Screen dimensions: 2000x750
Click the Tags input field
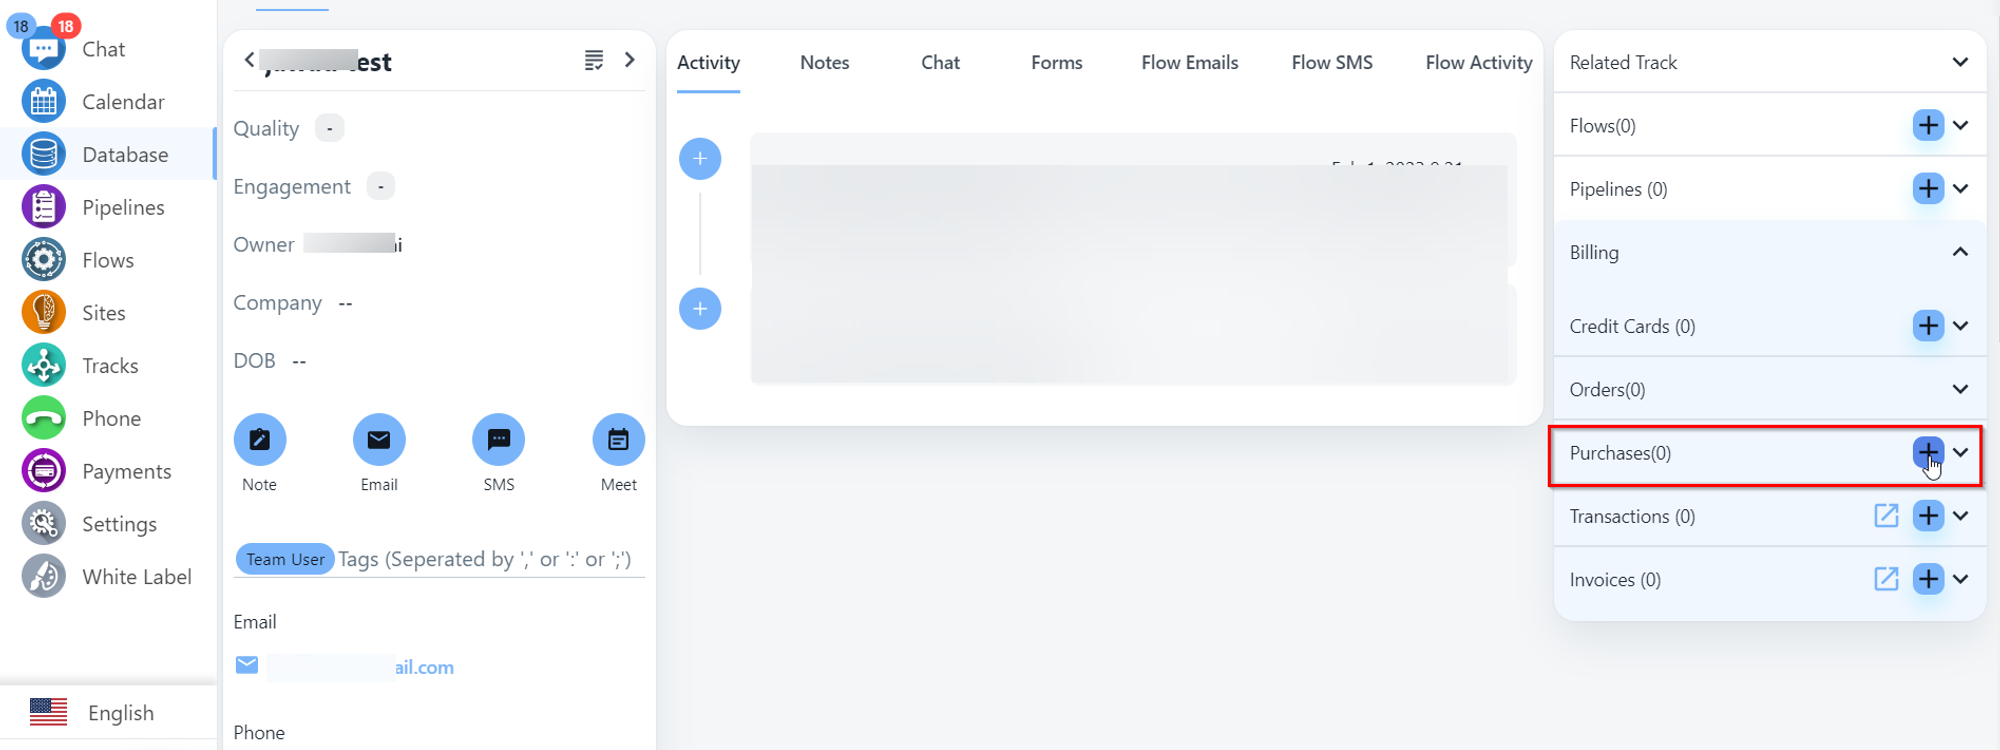point(485,559)
